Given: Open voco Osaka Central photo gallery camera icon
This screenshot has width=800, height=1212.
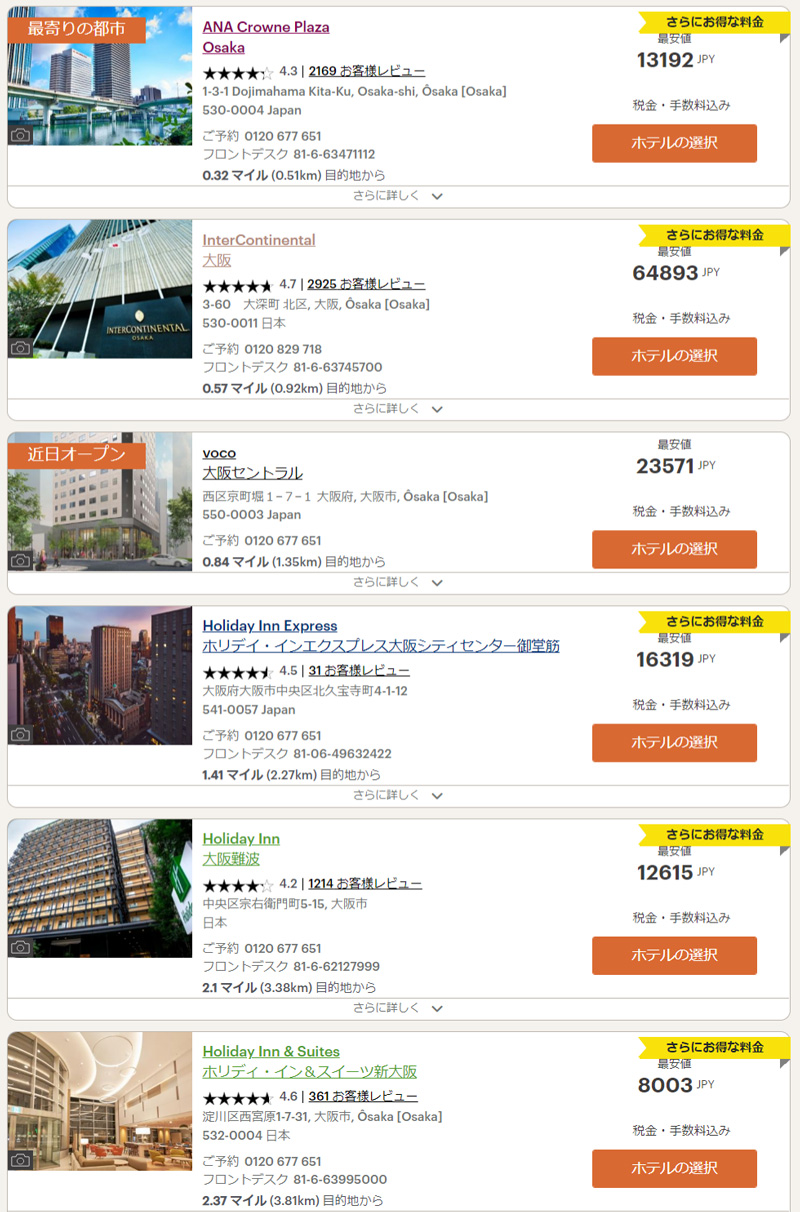Looking at the screenshot, I should (20, 561).
